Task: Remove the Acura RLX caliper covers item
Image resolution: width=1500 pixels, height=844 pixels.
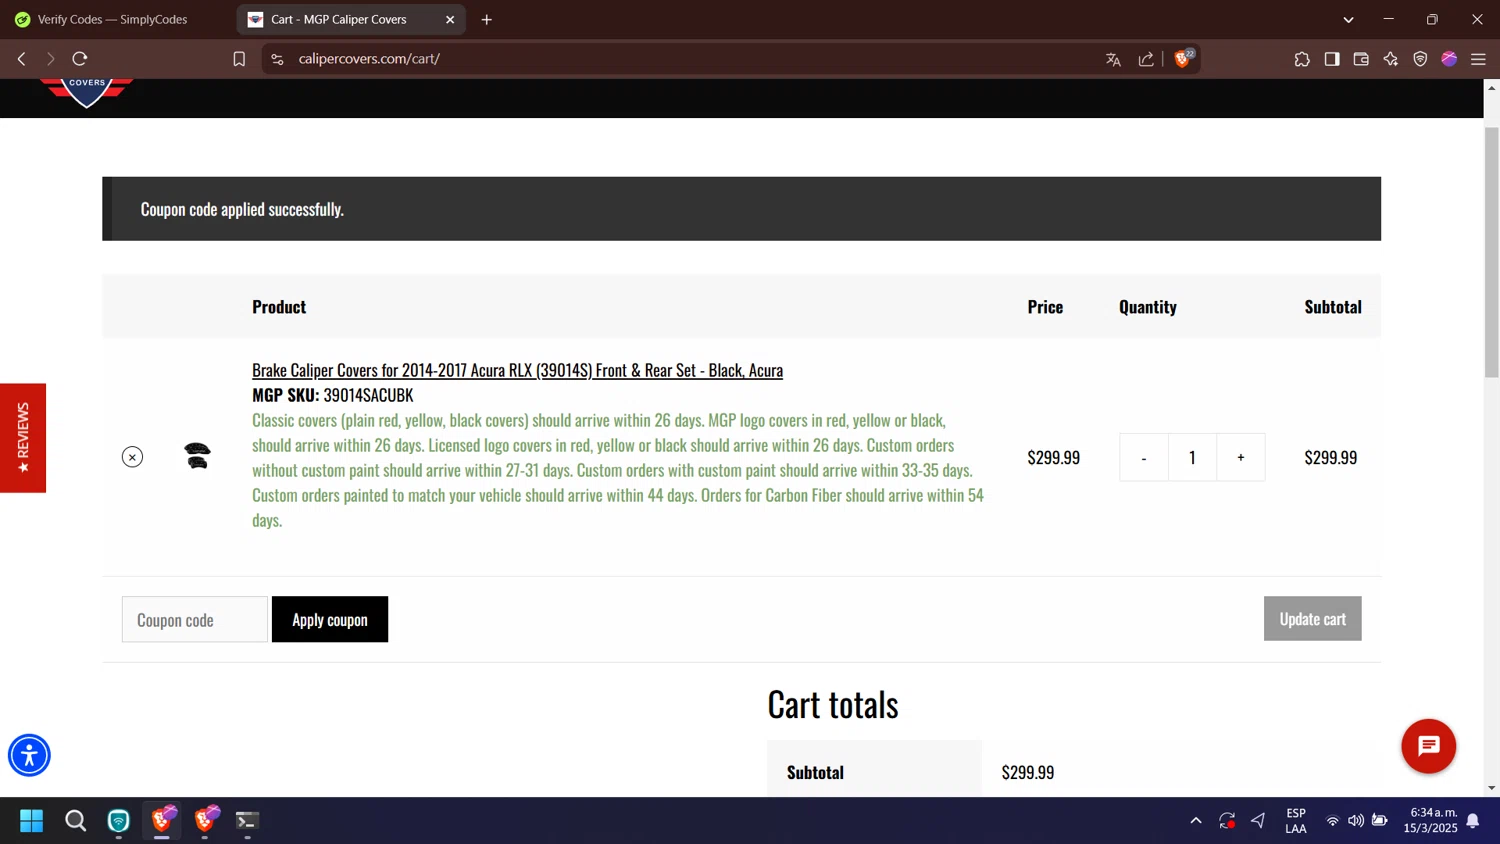Action: (x=132, y=457)
